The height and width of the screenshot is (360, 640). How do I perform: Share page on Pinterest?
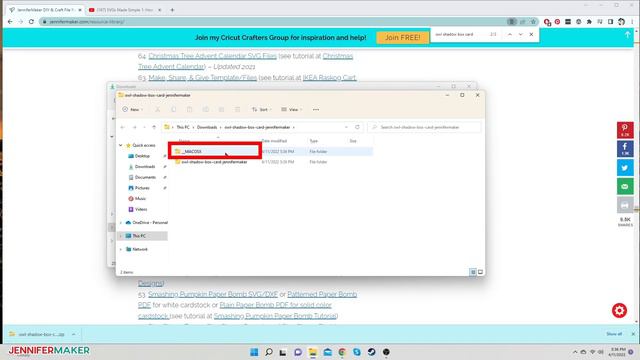625,130
